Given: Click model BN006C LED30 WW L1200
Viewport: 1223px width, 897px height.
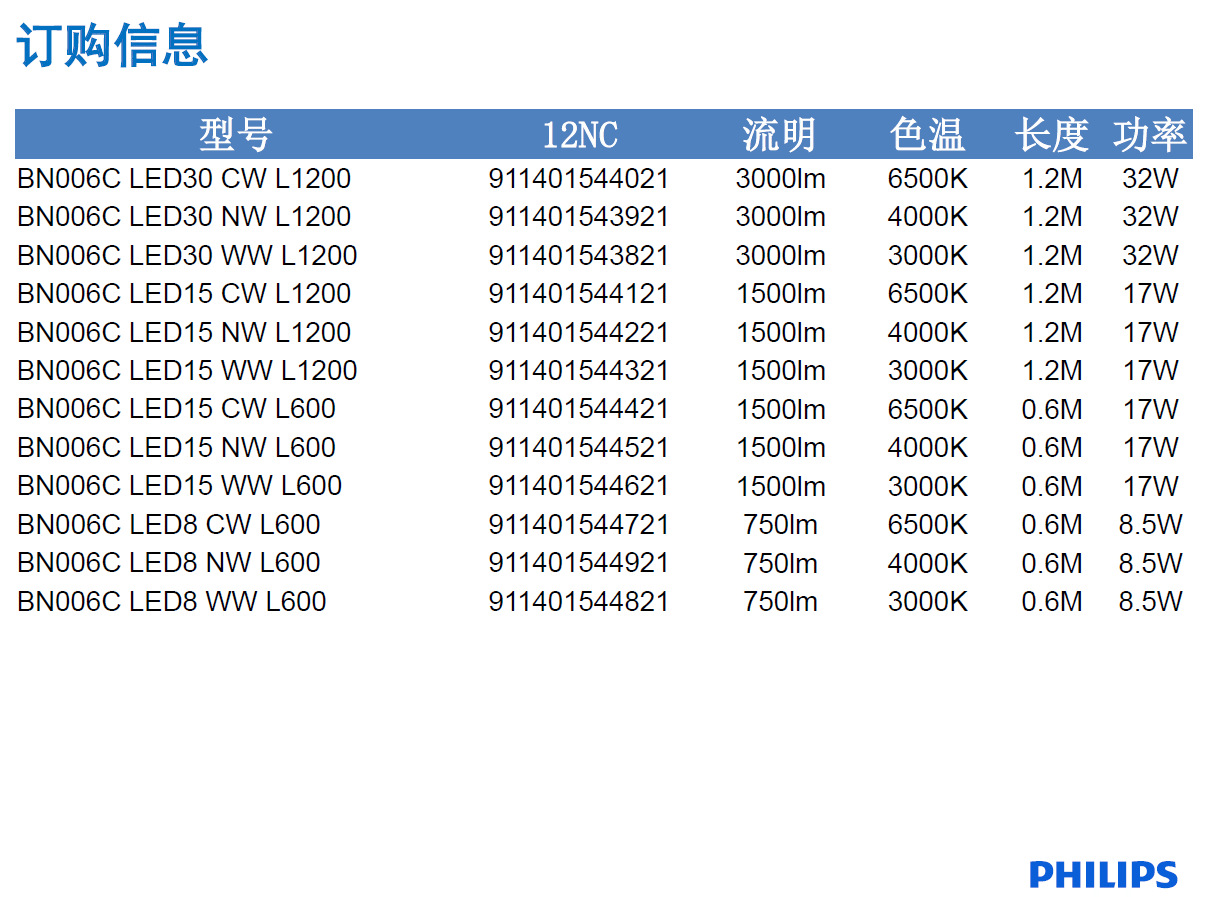Looking at the screenshot, I should (x=187, y=256).
